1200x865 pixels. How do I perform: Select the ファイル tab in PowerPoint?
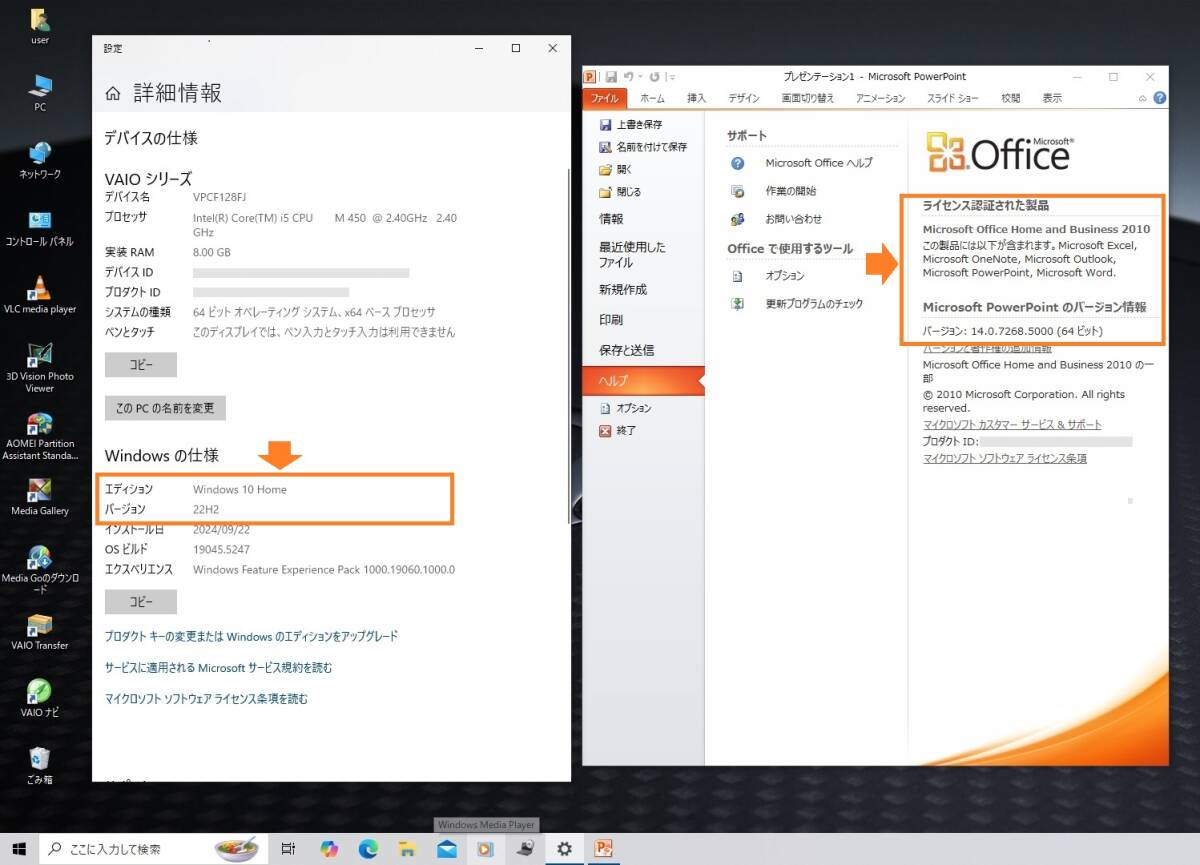(605, 98)
